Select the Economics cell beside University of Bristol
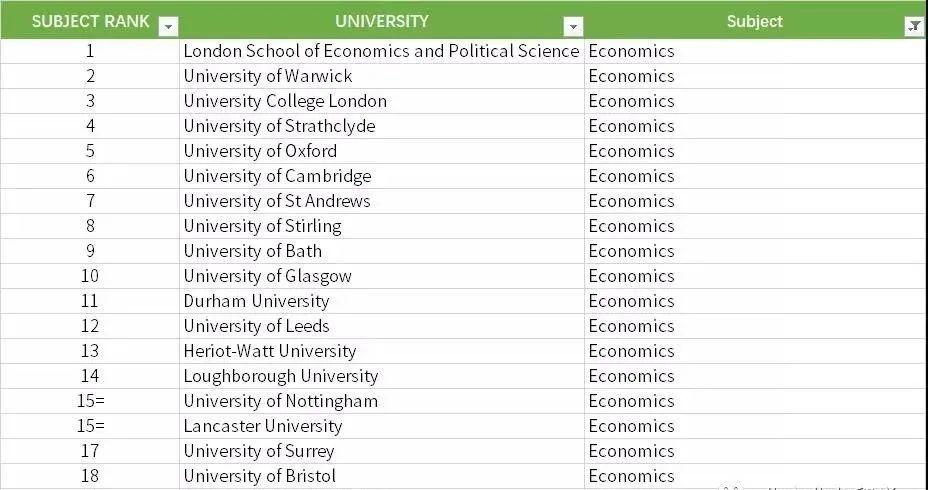The image size is (928, 490). pyautogui.click(x=755, y=476)
